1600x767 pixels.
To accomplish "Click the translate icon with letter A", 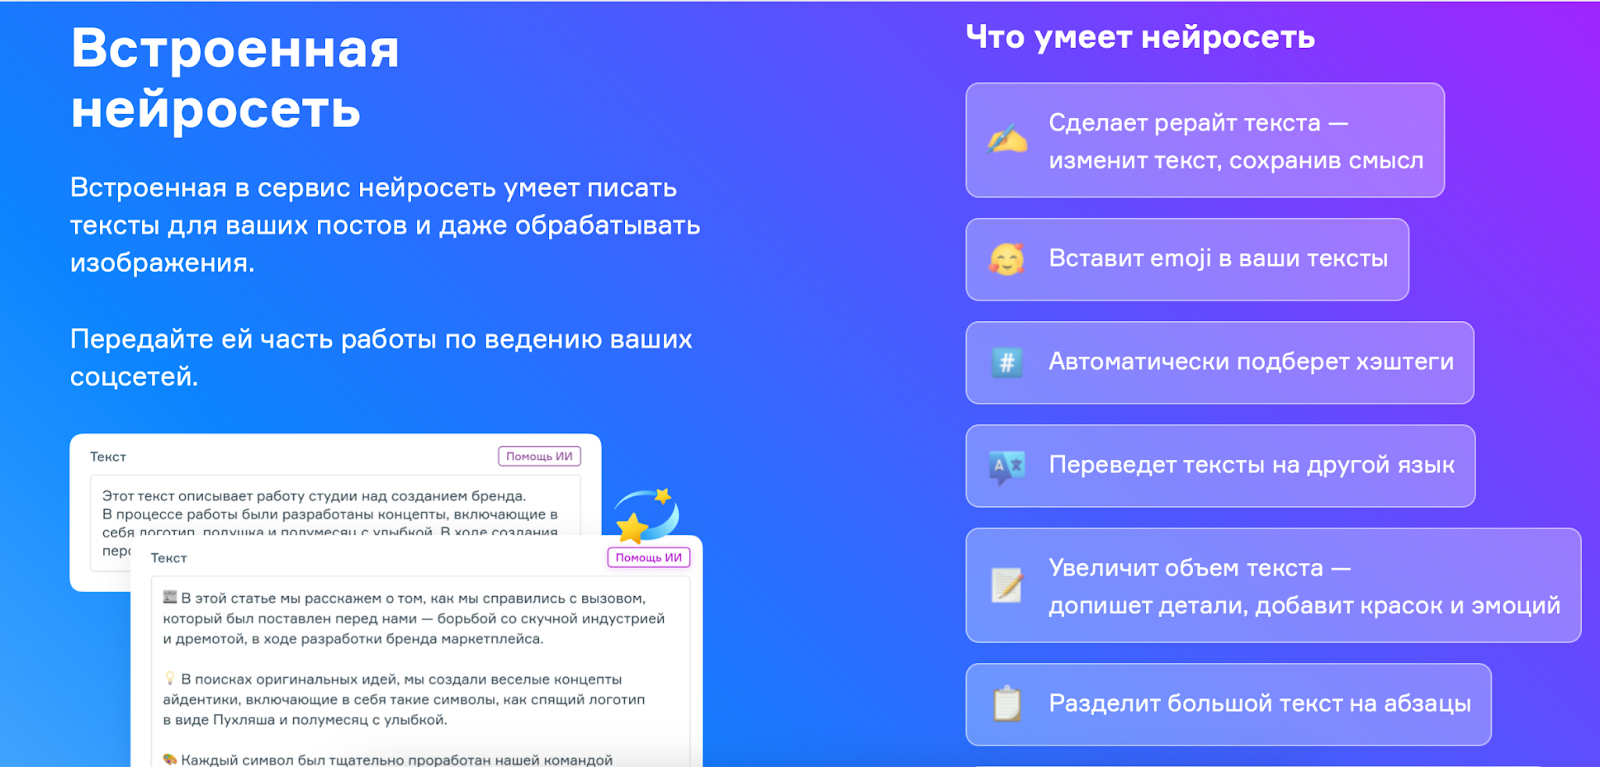I will click(1007, 466).
